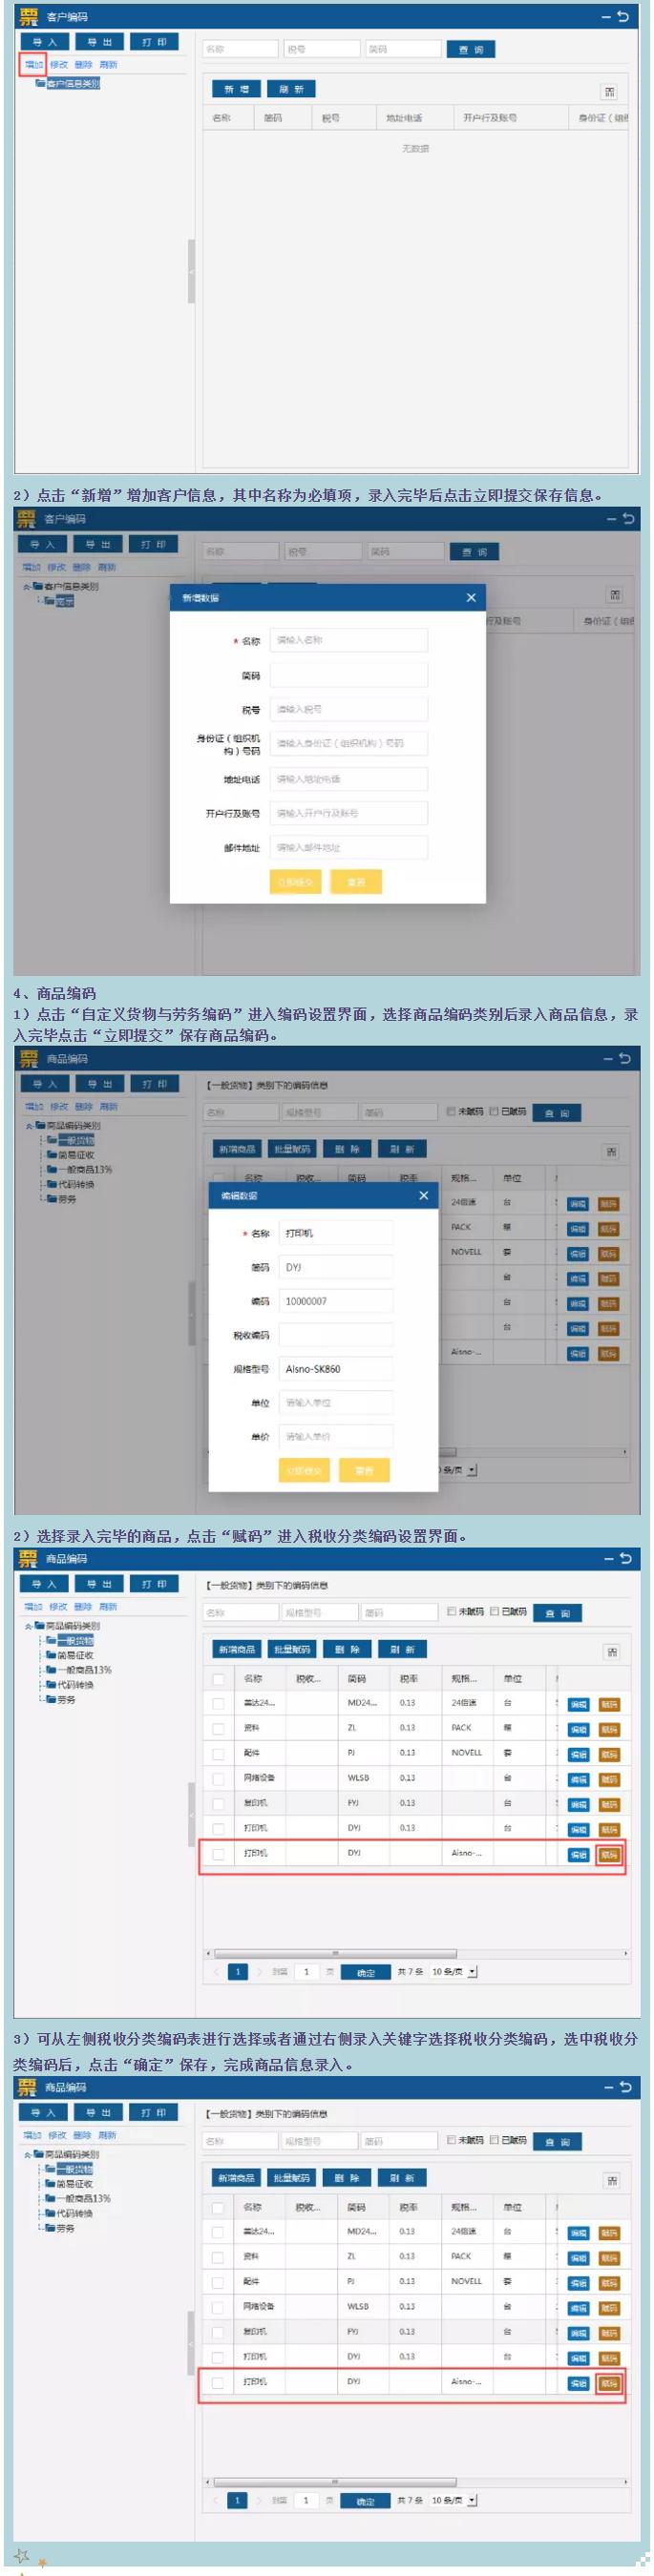The image size is (654, 2576).
Task: Click 编辑 for 配件 row in last screenshot
Action: point(578,2283)
